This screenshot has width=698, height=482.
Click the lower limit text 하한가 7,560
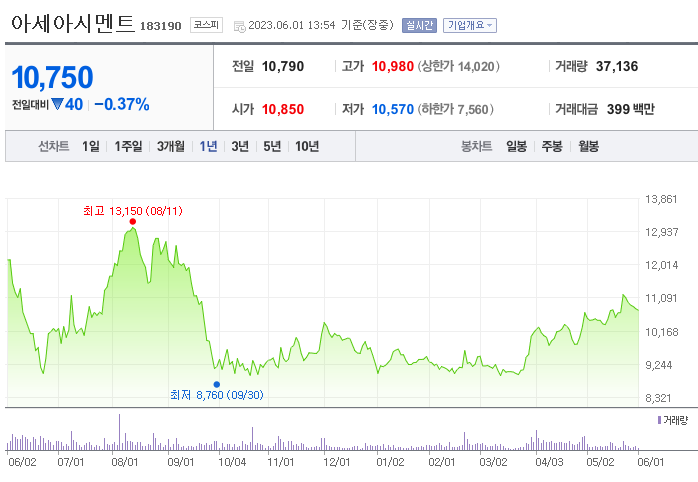click(455, 109)
